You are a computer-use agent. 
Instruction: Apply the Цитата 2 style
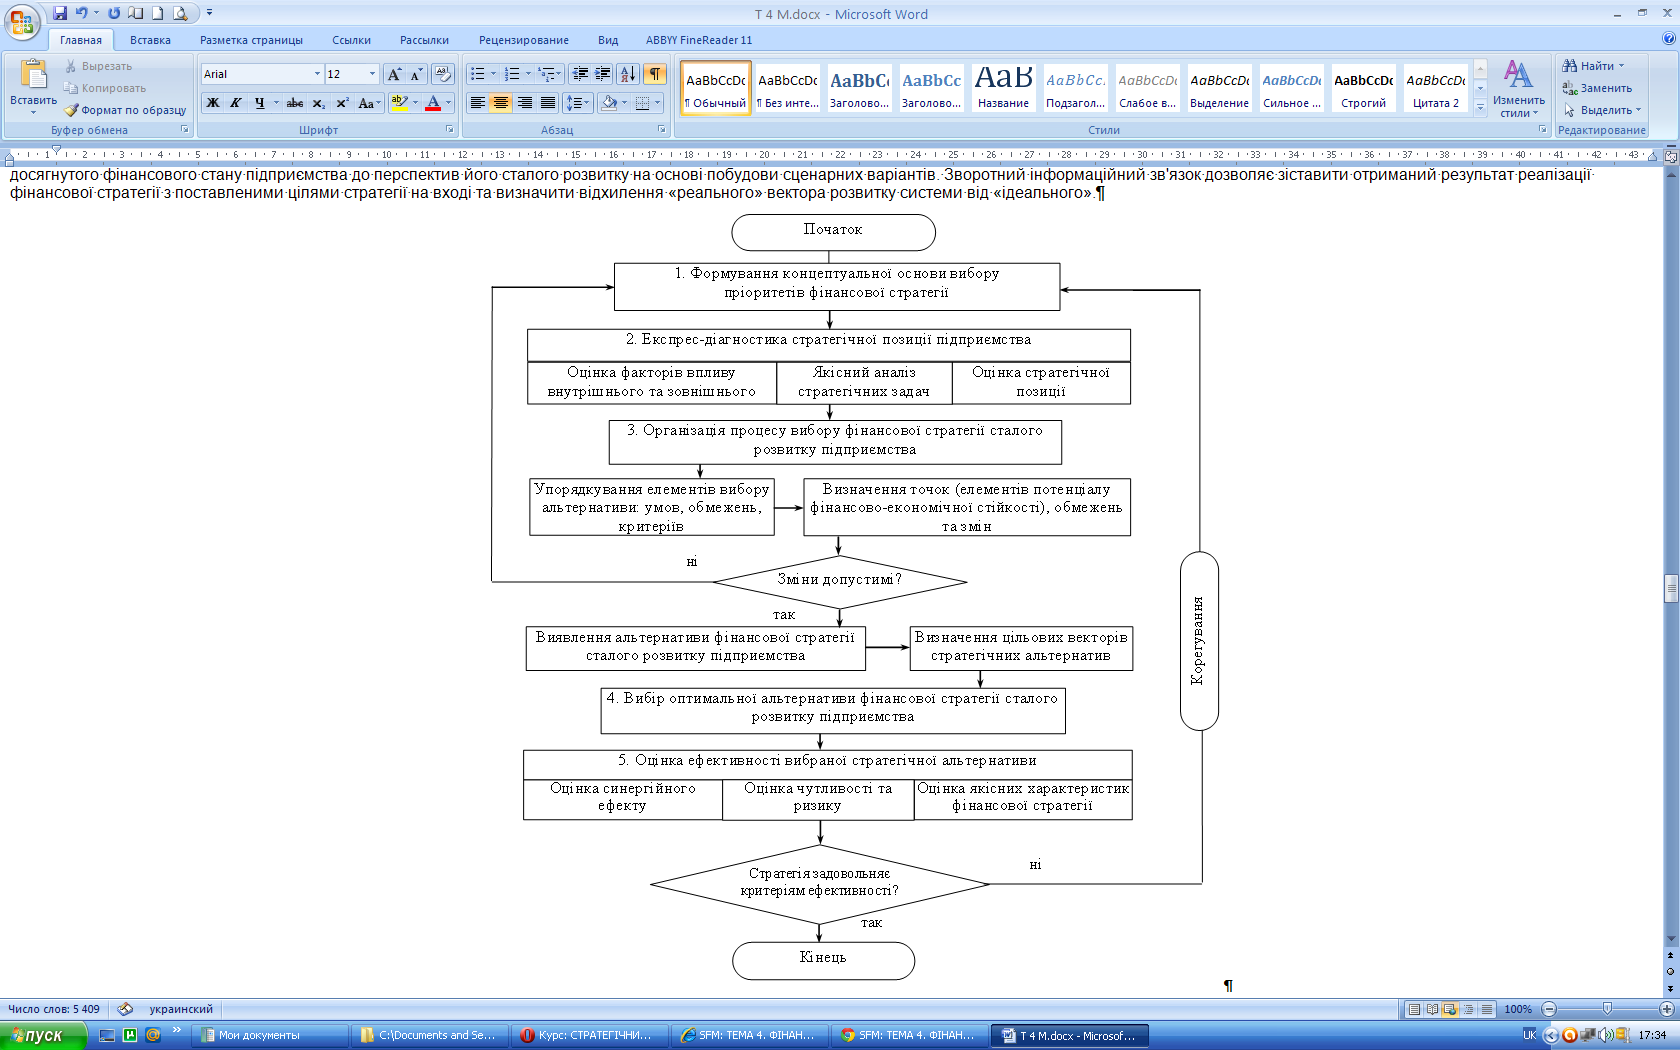pos(1435,88)
